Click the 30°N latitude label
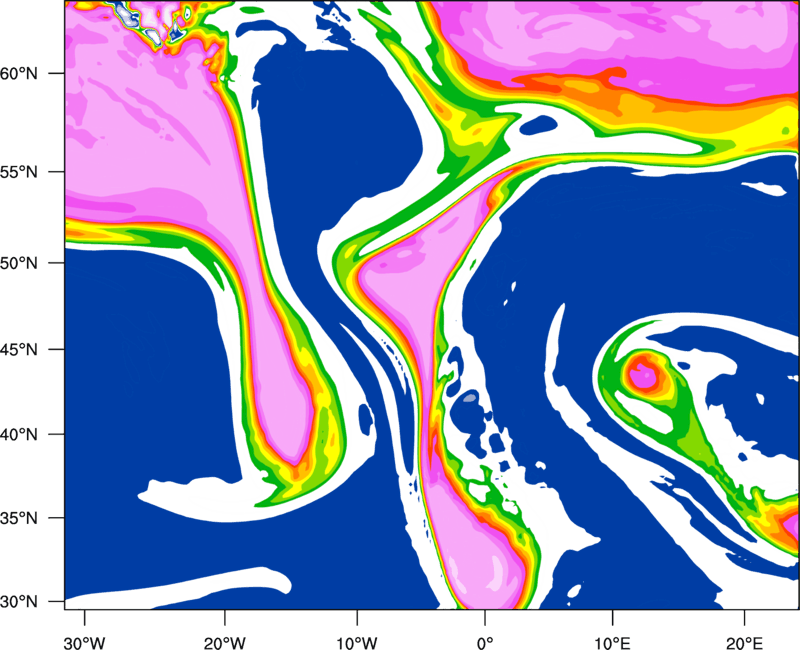This screenshot has width=800, height=650. click(19, 602)
